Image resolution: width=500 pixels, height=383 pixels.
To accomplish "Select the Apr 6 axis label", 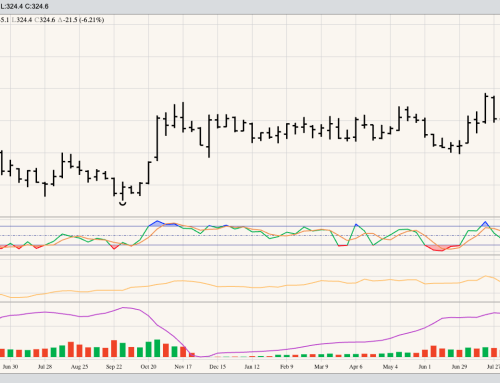I will pos(356,367).
